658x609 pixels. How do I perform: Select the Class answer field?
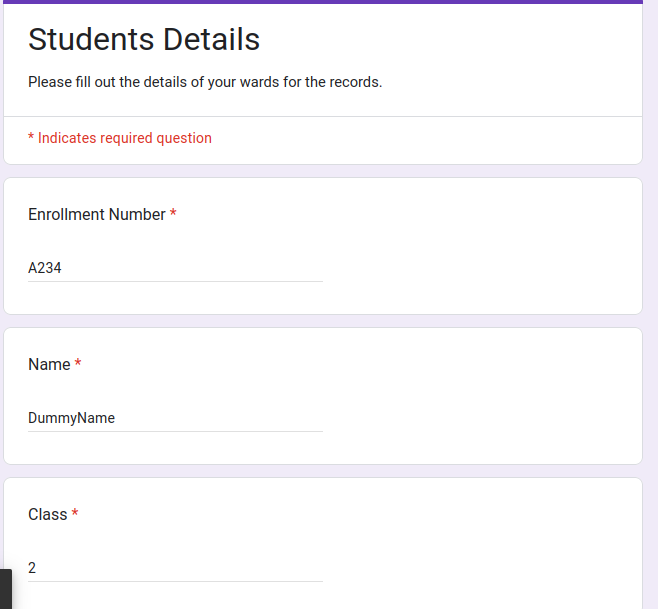pyautogui.click(x=175, y=568)
